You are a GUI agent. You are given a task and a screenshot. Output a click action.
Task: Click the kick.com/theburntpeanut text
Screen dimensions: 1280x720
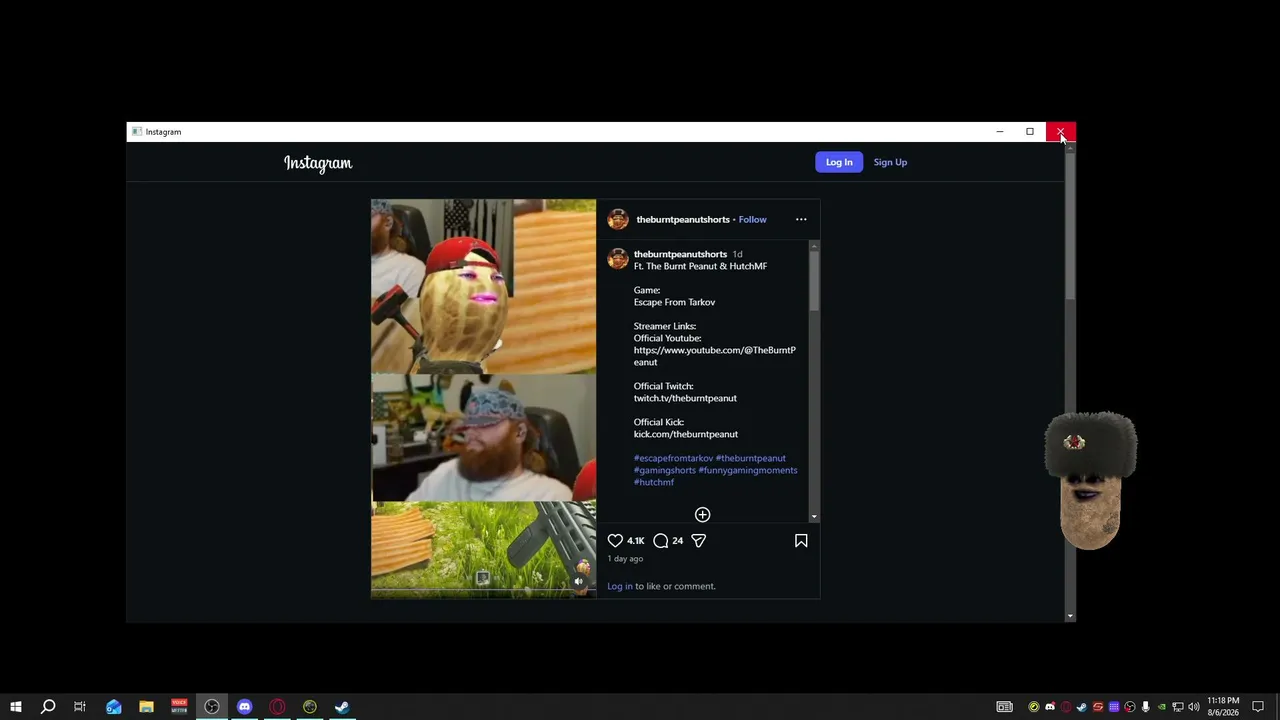(x=686, y=434)
